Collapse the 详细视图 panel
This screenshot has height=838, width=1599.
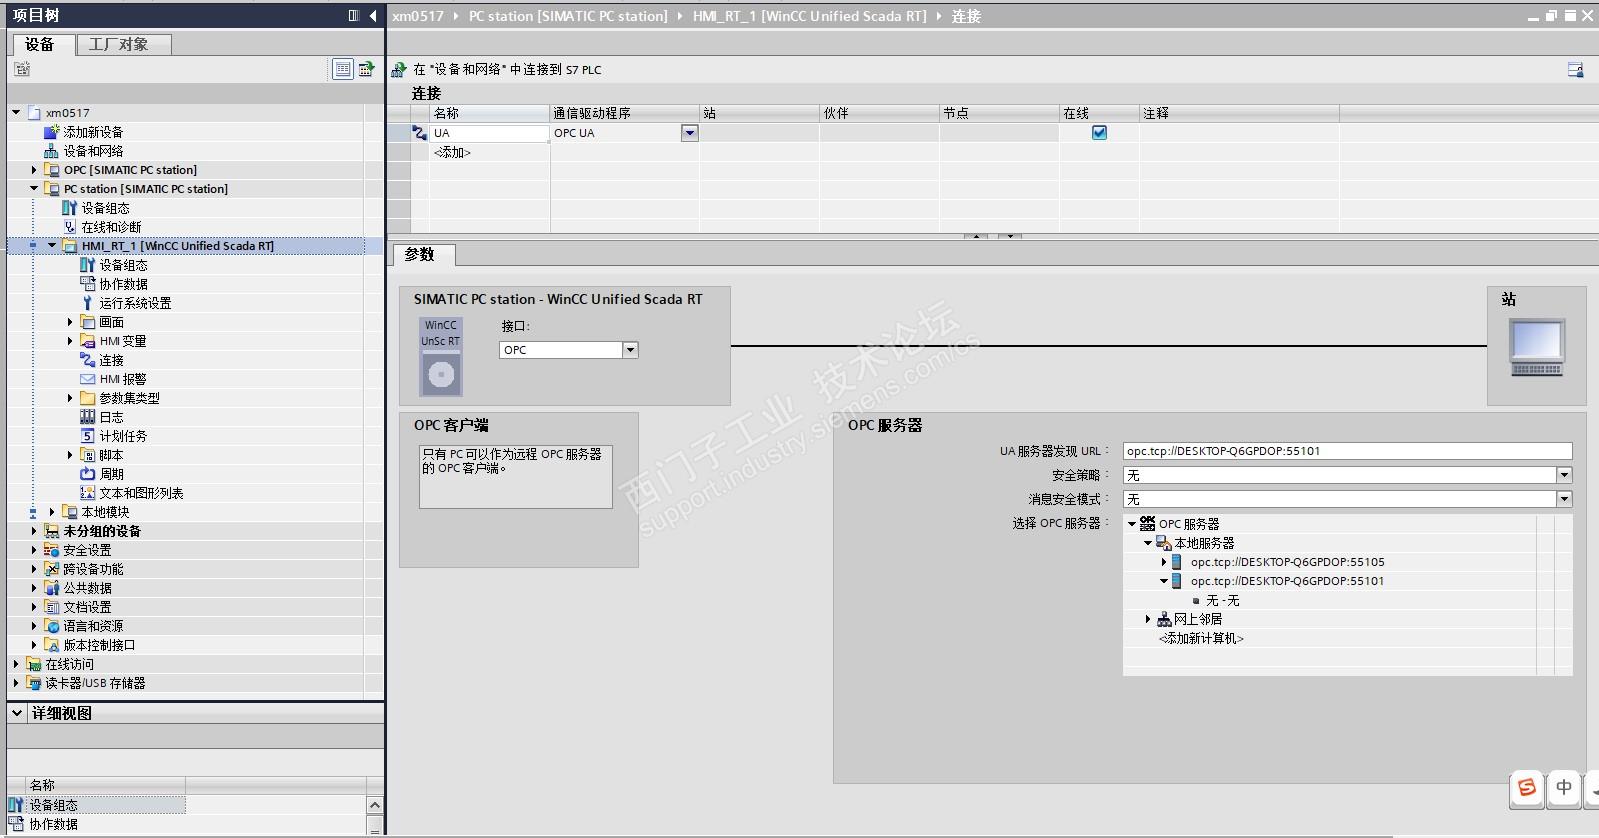[17, 713]
